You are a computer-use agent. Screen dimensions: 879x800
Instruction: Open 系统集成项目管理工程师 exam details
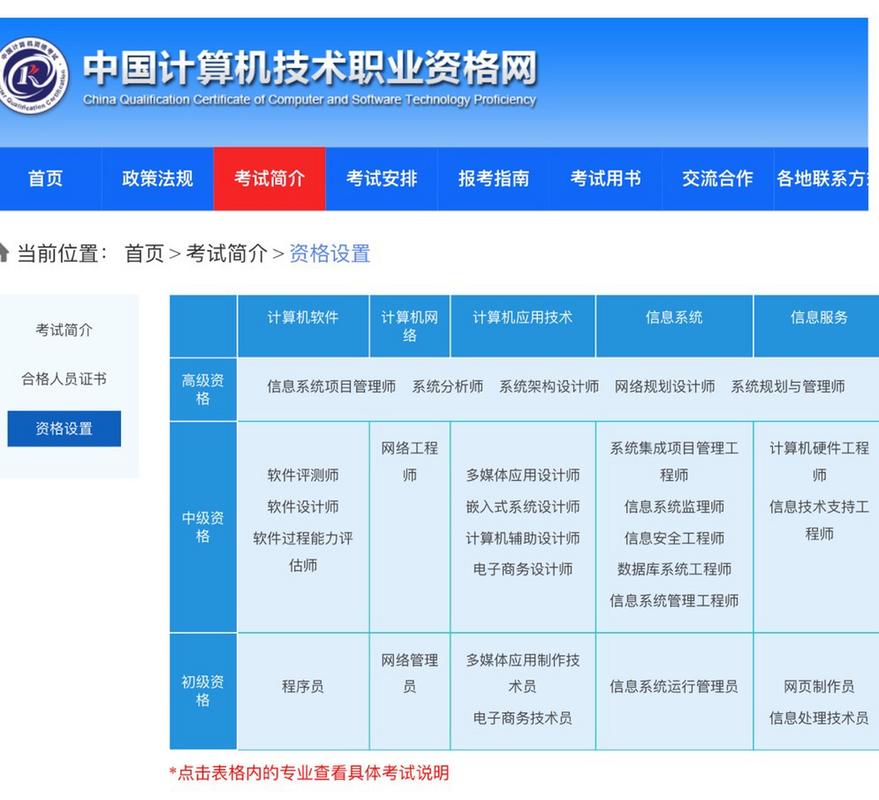pos(674,461)
